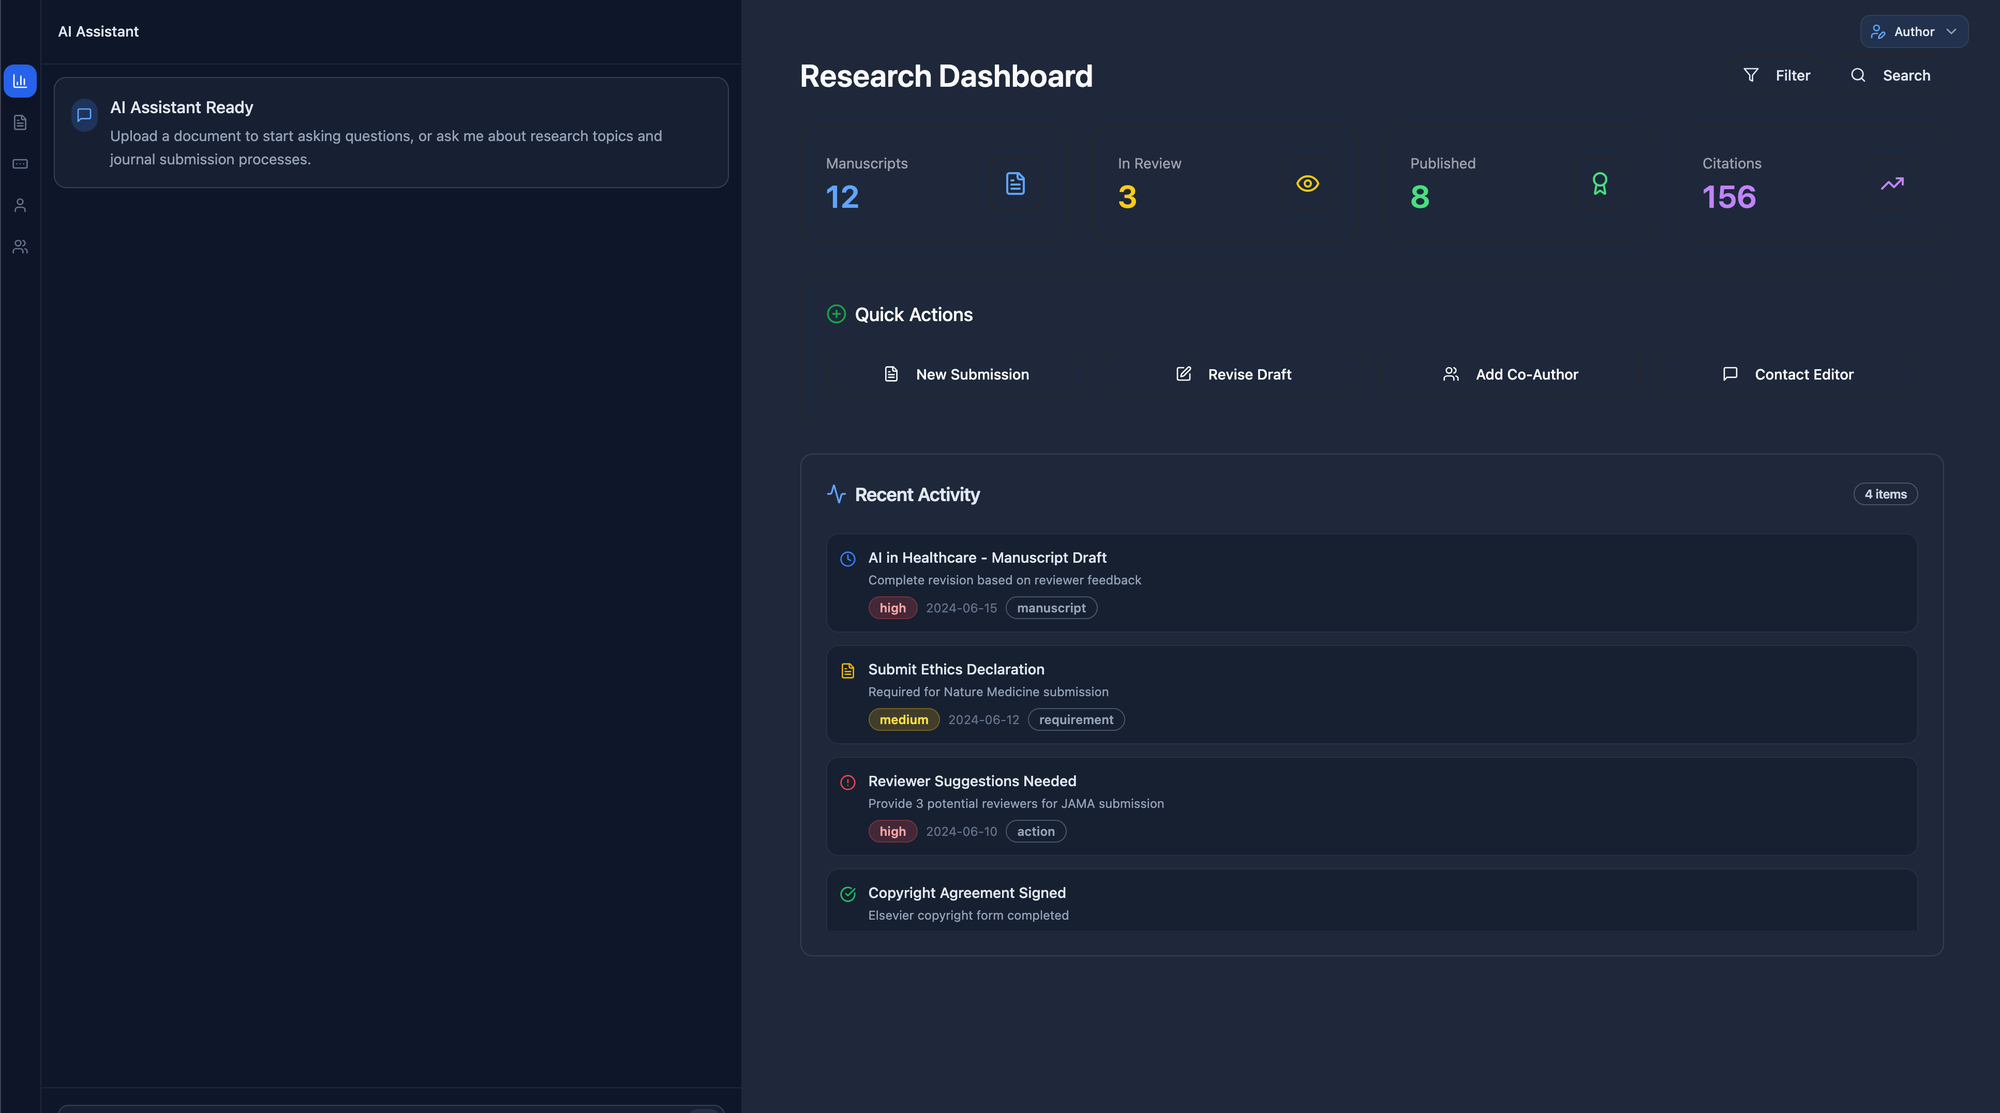Click the Quick Actions heading text

(913, 315)
